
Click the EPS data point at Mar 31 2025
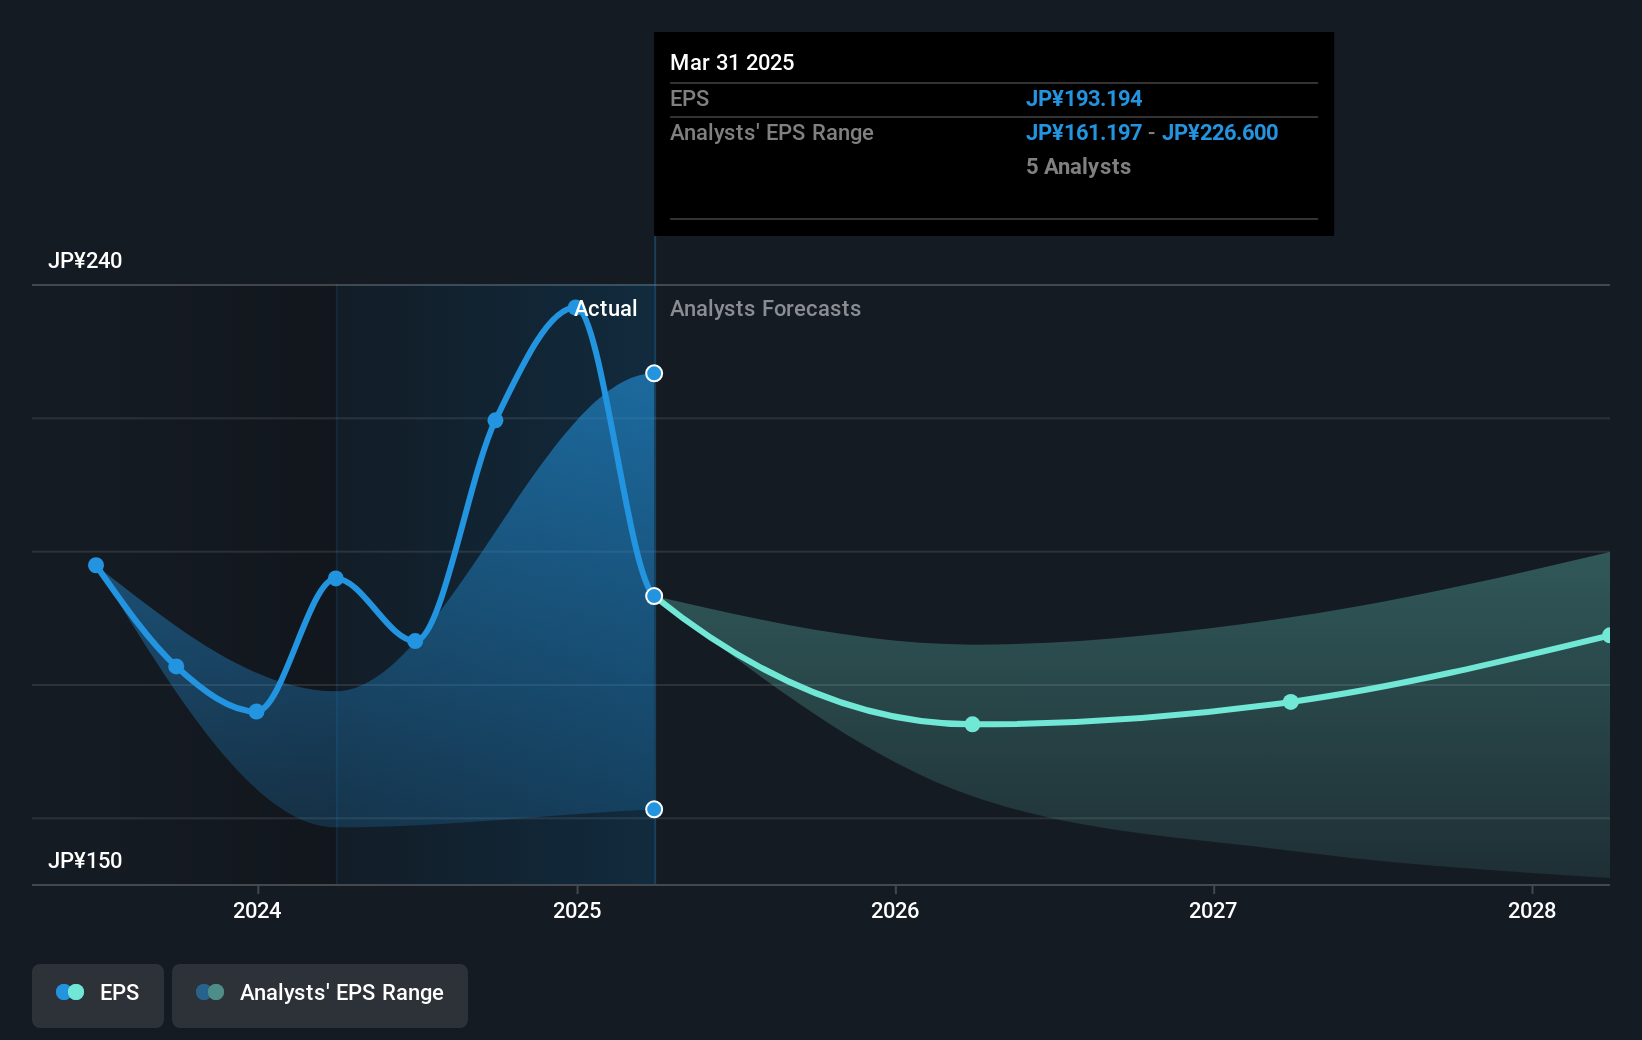654,596
